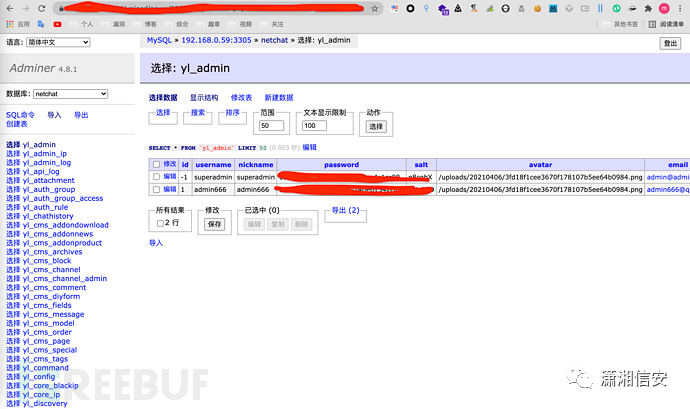Screen dimensions: 690x409
Task: Open the yl_chathistory table in sidebar
Action: (48, 216)
